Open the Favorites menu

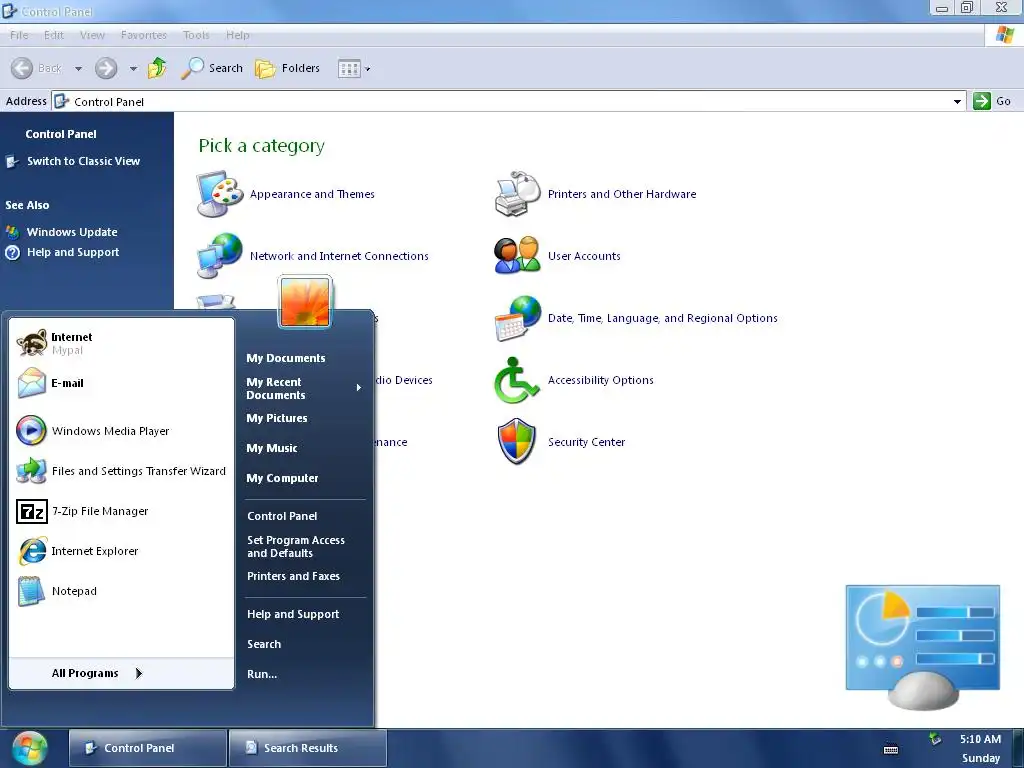click(144, 35)
